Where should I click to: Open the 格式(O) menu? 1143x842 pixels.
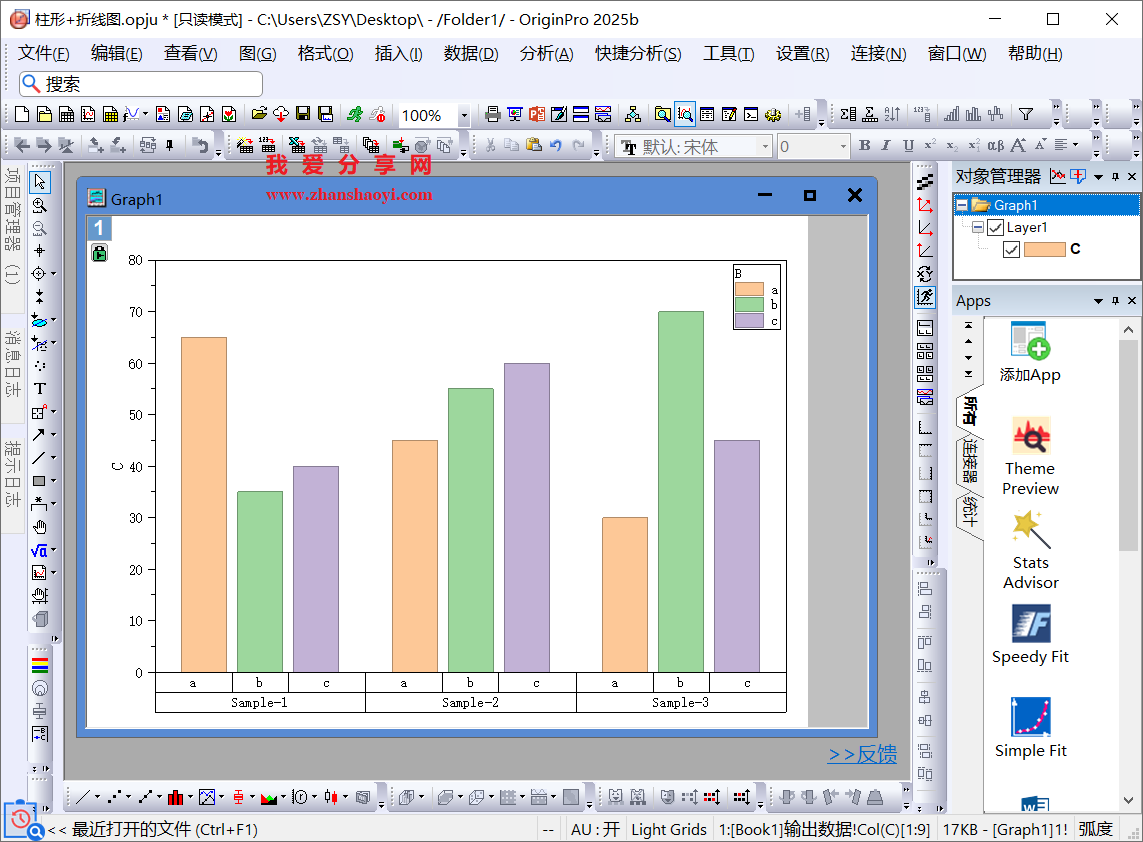coord(325,54)
